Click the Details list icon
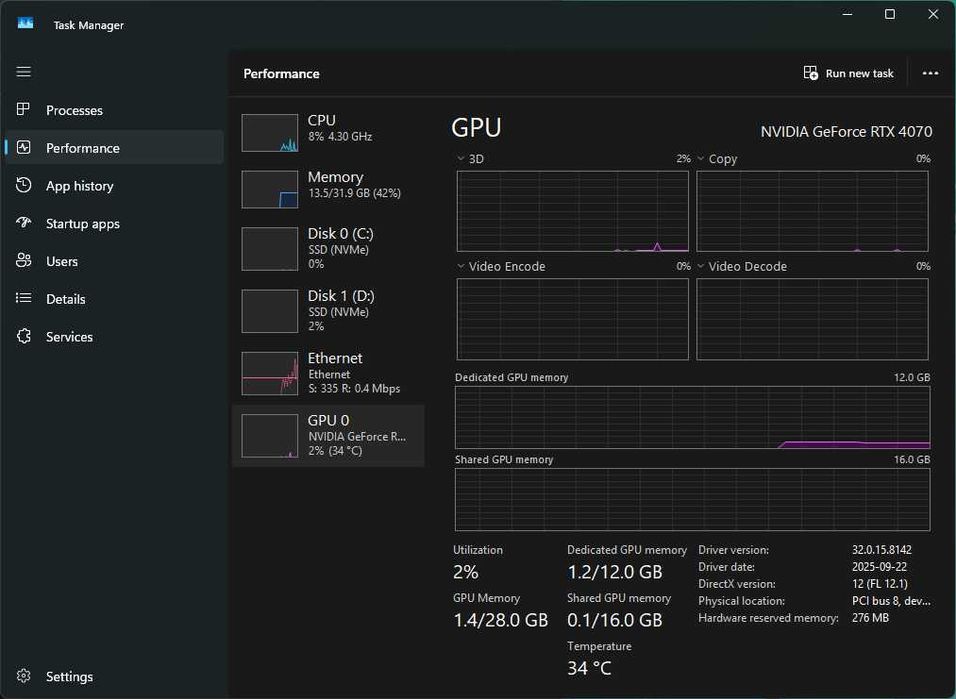The height and width of the screenshot is (699, 956). (24, 299)
